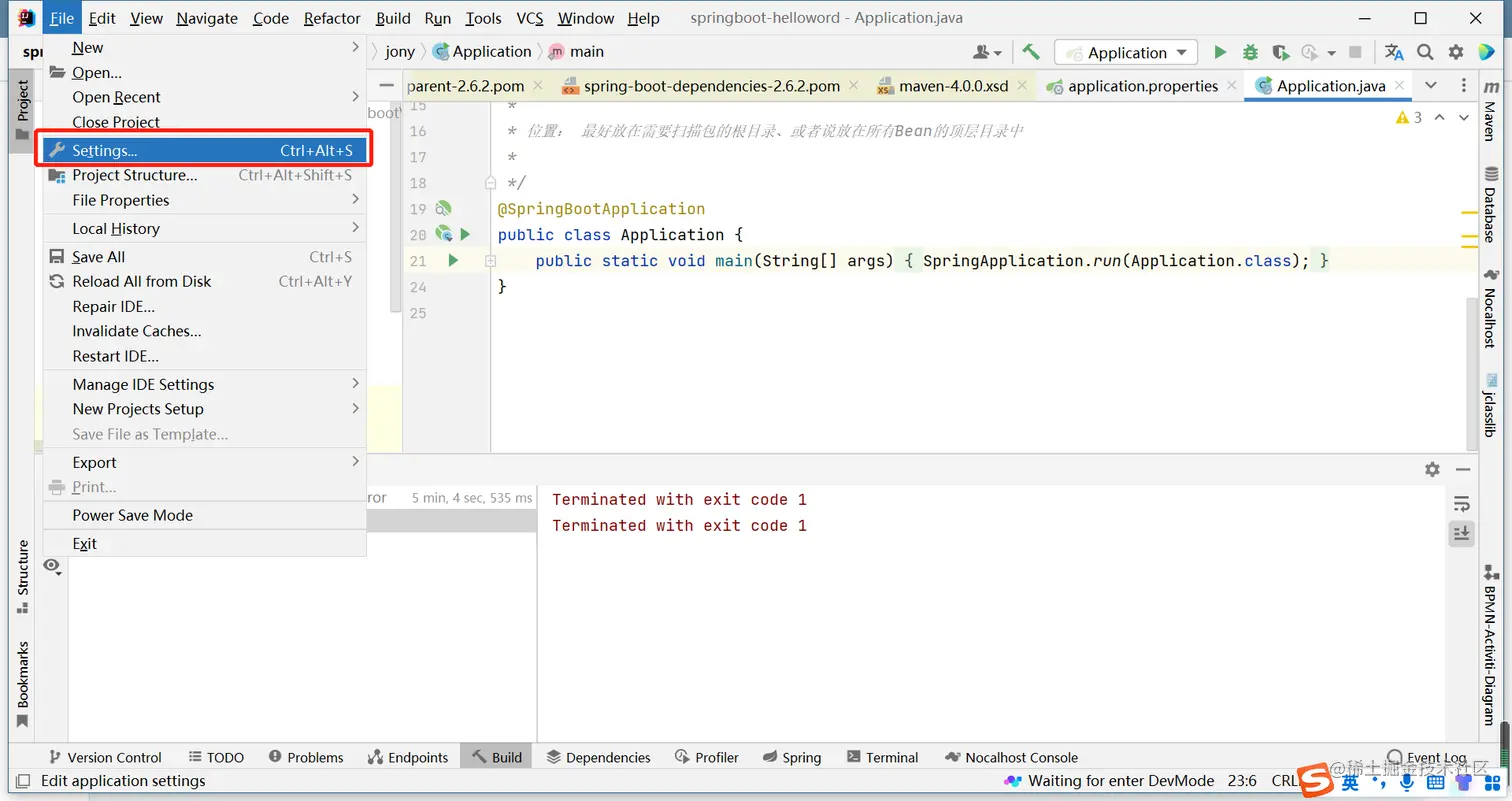Open the Spring tool window
Image resolution: width=1512 pixels, height=801 pixels.
[x=791, y=758]
